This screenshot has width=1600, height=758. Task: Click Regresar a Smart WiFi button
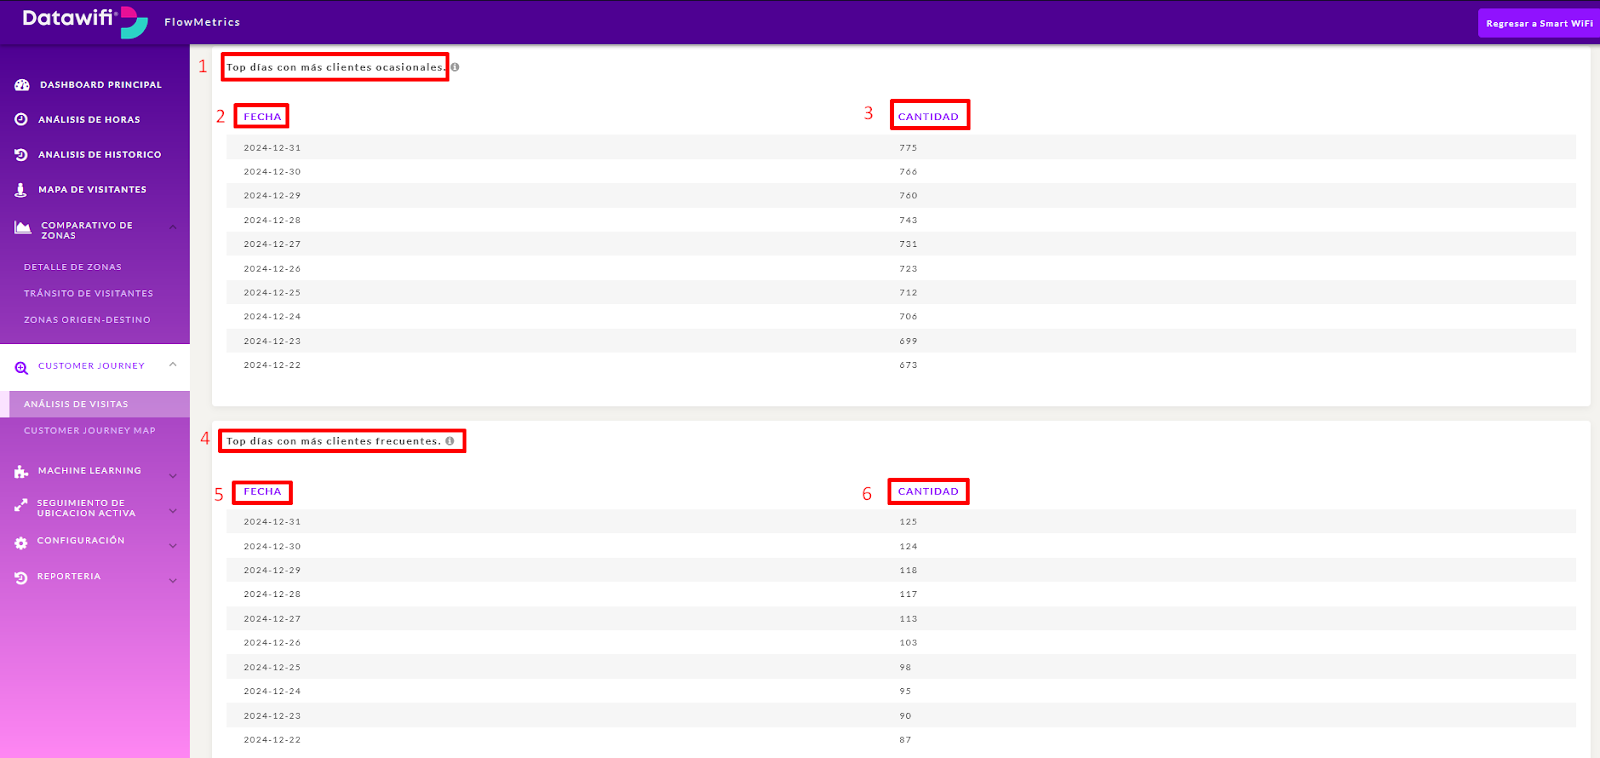tap(1539, 23)
